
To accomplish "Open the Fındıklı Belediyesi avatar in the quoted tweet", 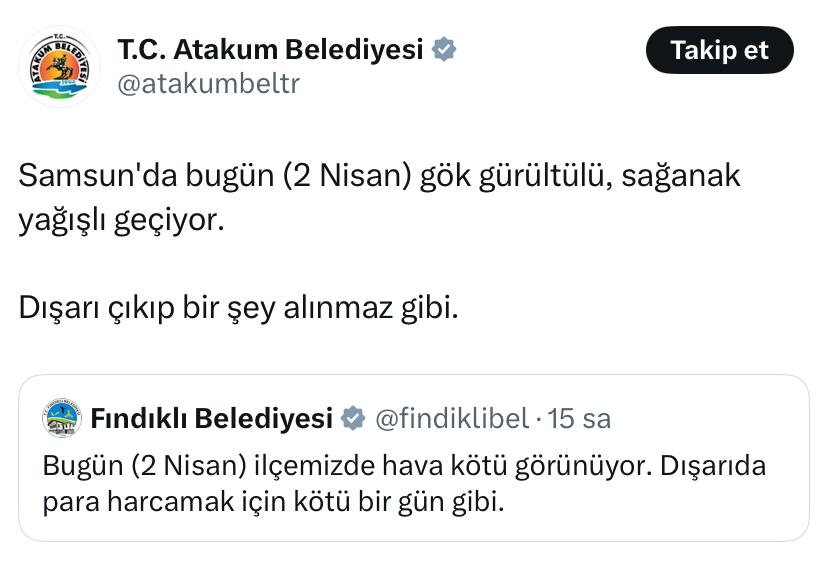I will pyautogui.click(x=62, y=418).
